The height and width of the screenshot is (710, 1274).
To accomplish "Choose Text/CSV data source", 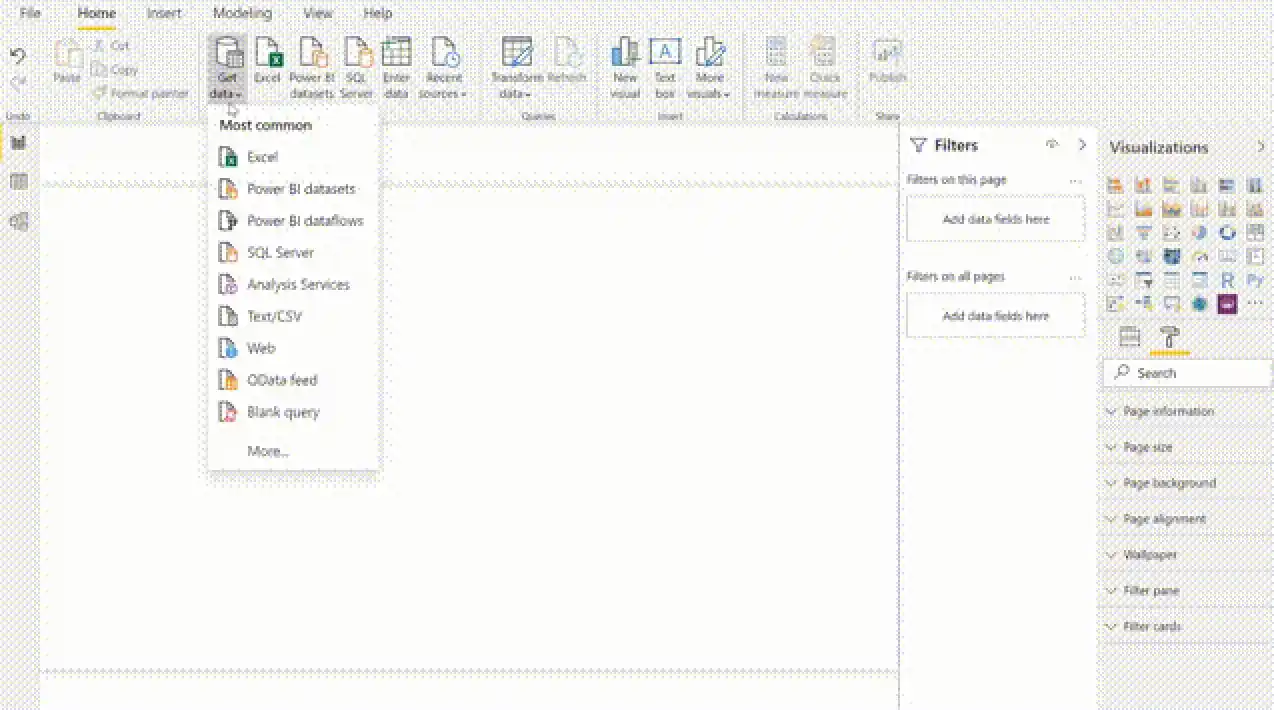I will [293, 317].
